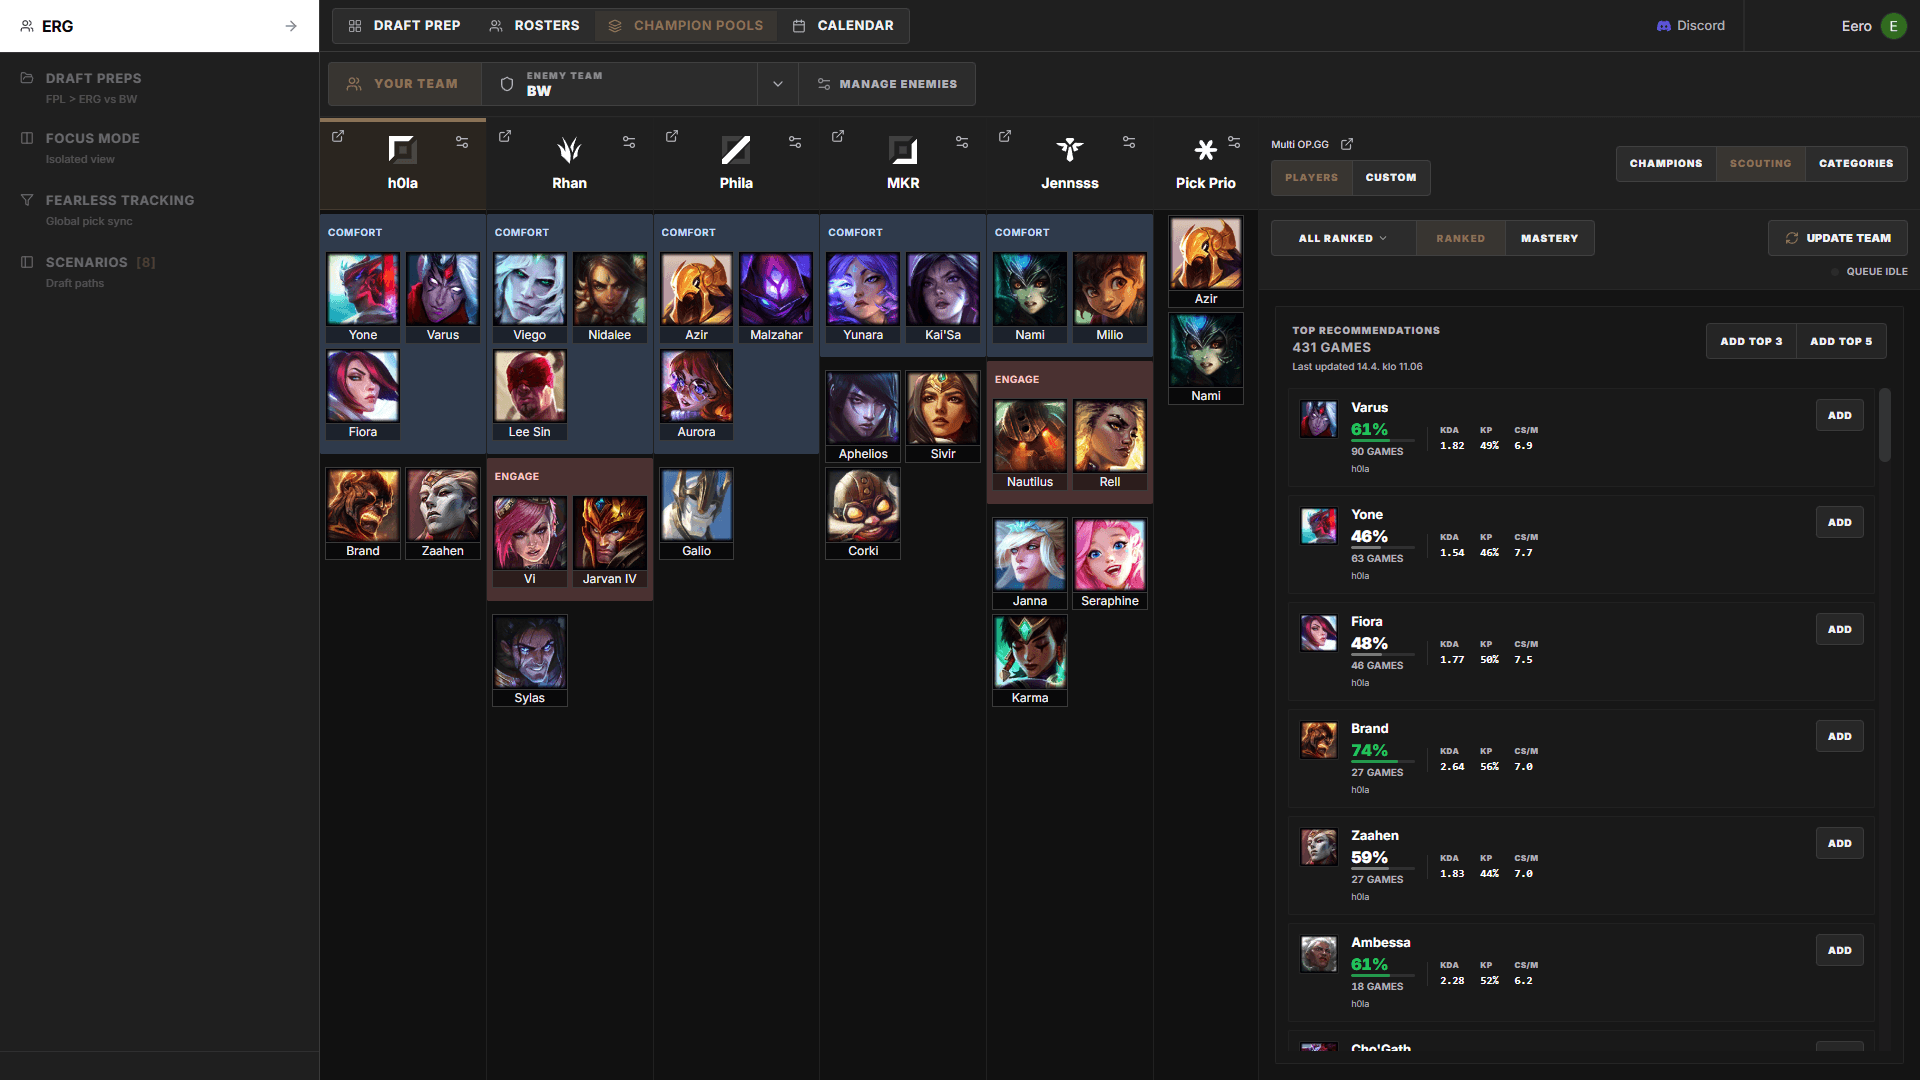This screenshot has width=1920, height=1080.
Task: Click UPDATE TEAM button
Action: (1837, 238)
